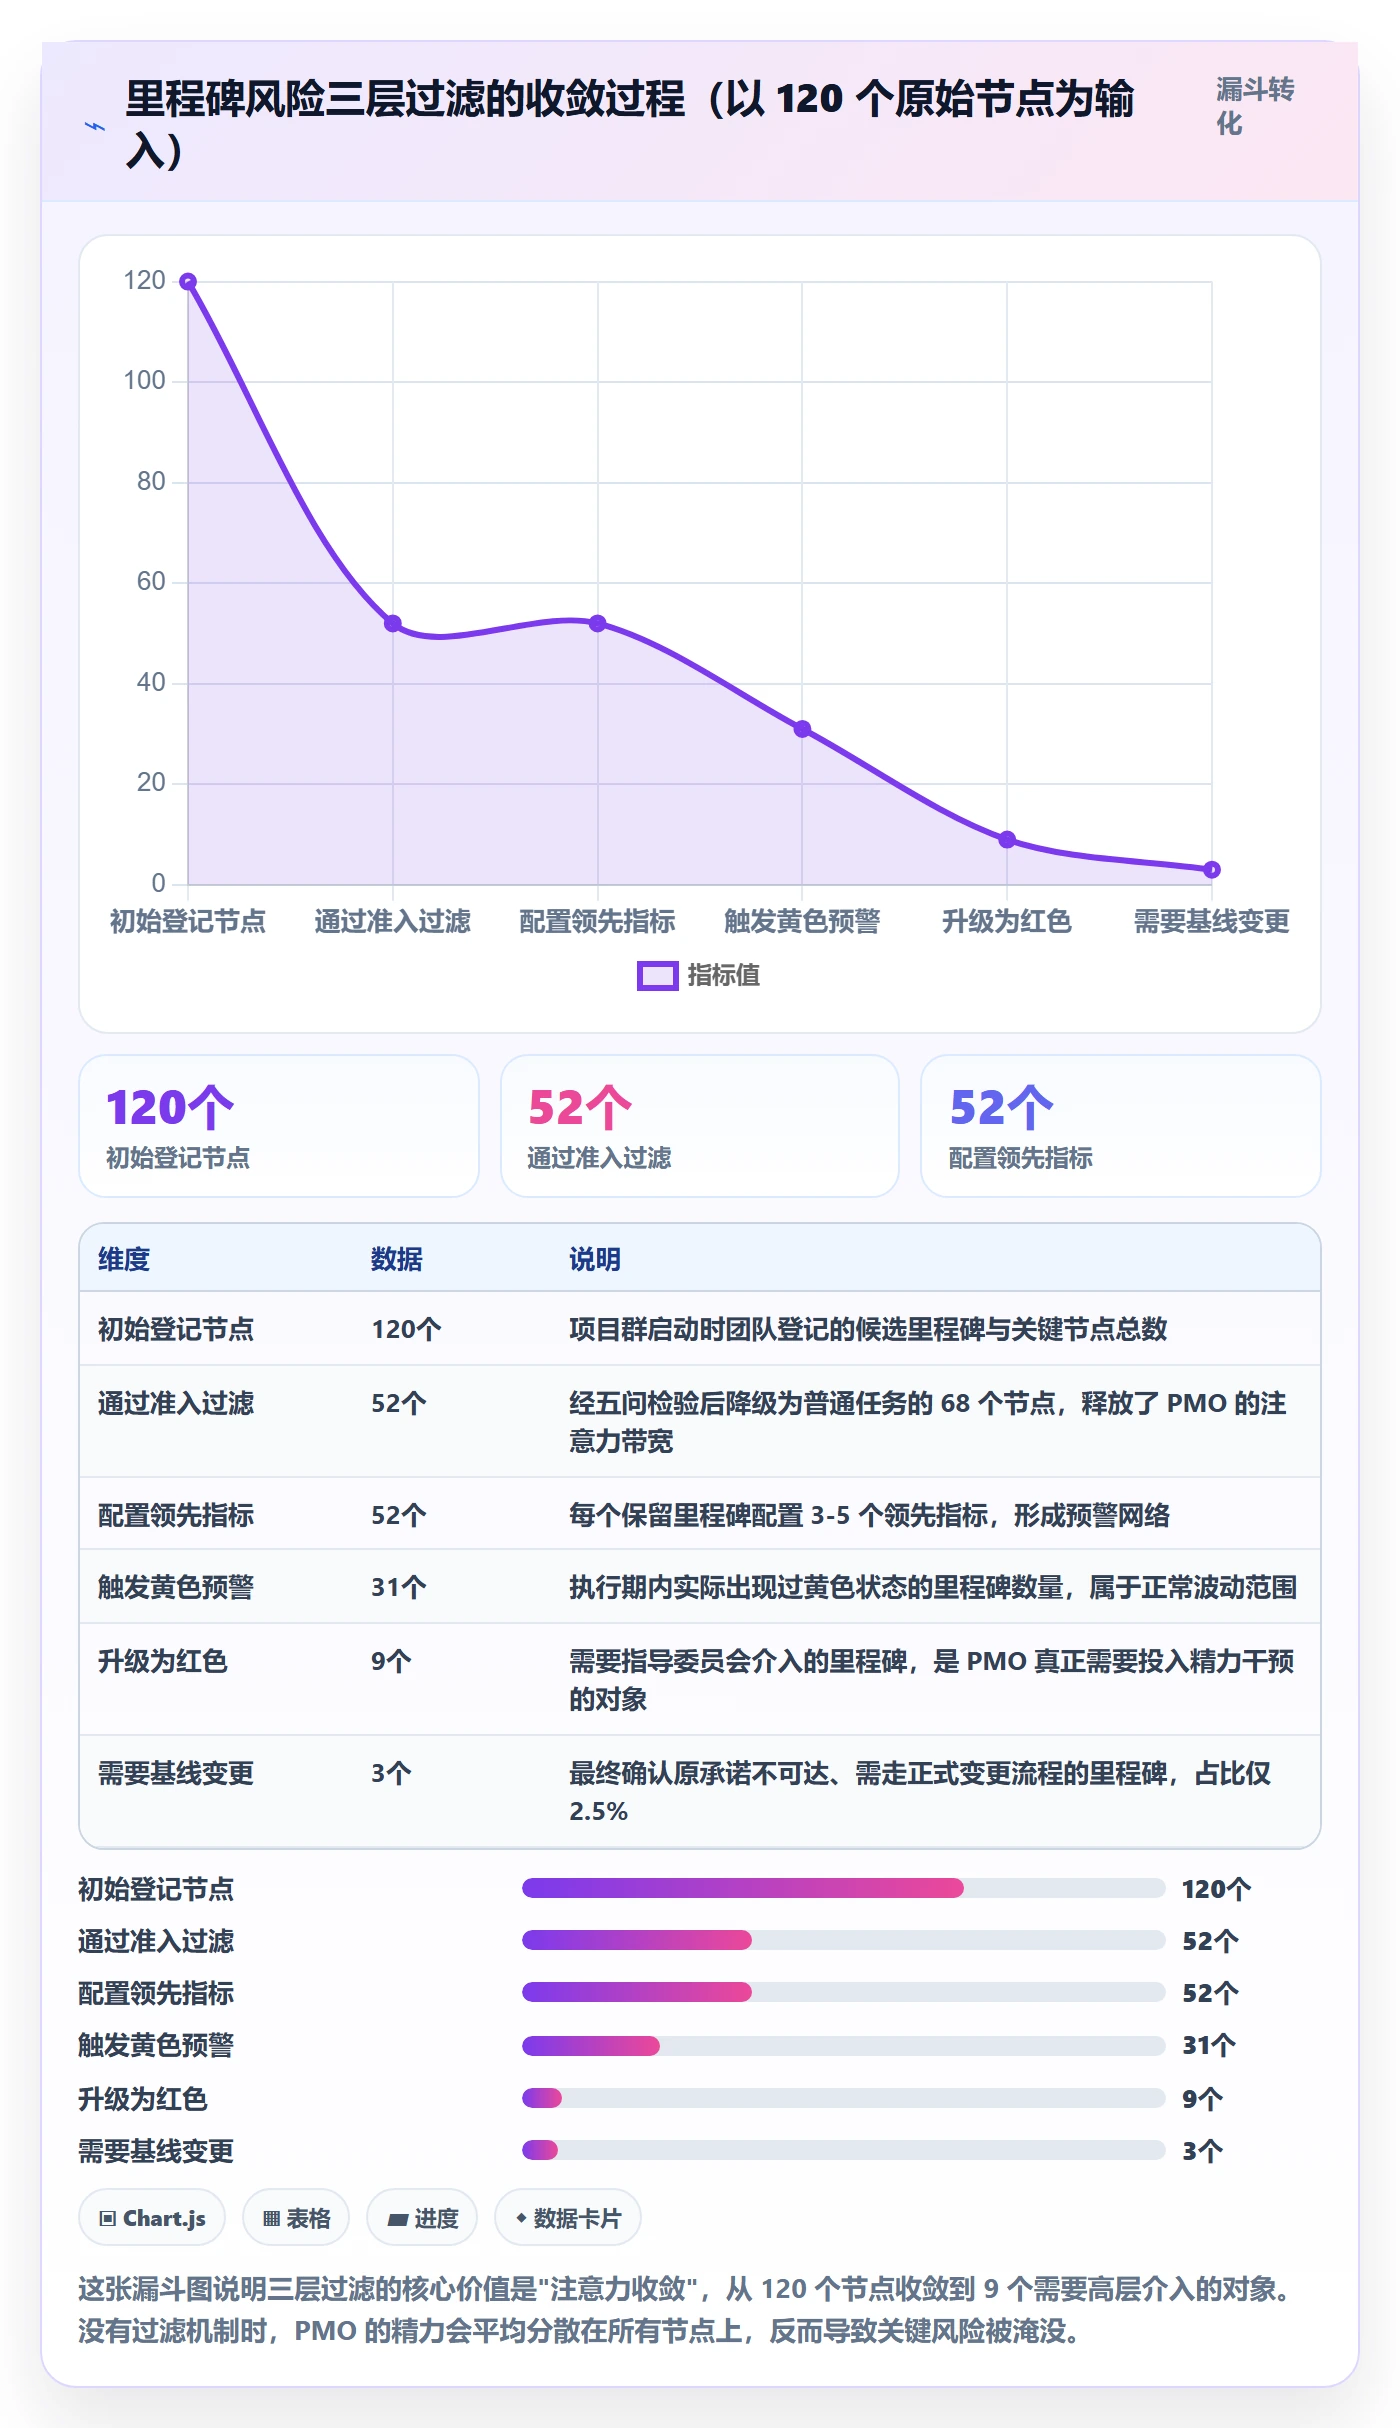Screen dimensions: 1400x2428
Task: Toggle the 指标值 legend swatch
Action: click(x=657, y=976)
